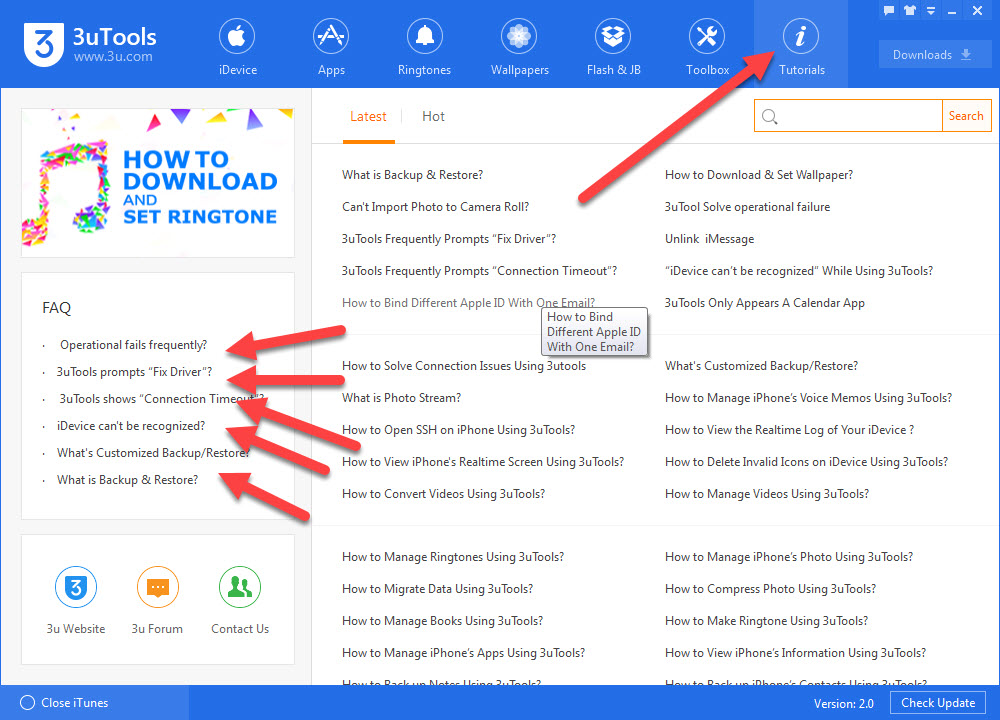Open 'Unlink iMessage' tutorial
The width and height of the screenshot is (1000, 720).
pos(709,239)
